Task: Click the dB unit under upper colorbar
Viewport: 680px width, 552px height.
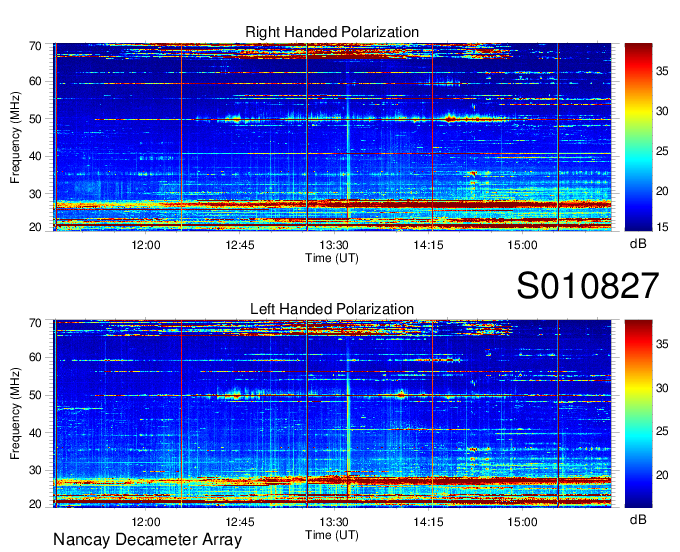Action: [638, 244]
